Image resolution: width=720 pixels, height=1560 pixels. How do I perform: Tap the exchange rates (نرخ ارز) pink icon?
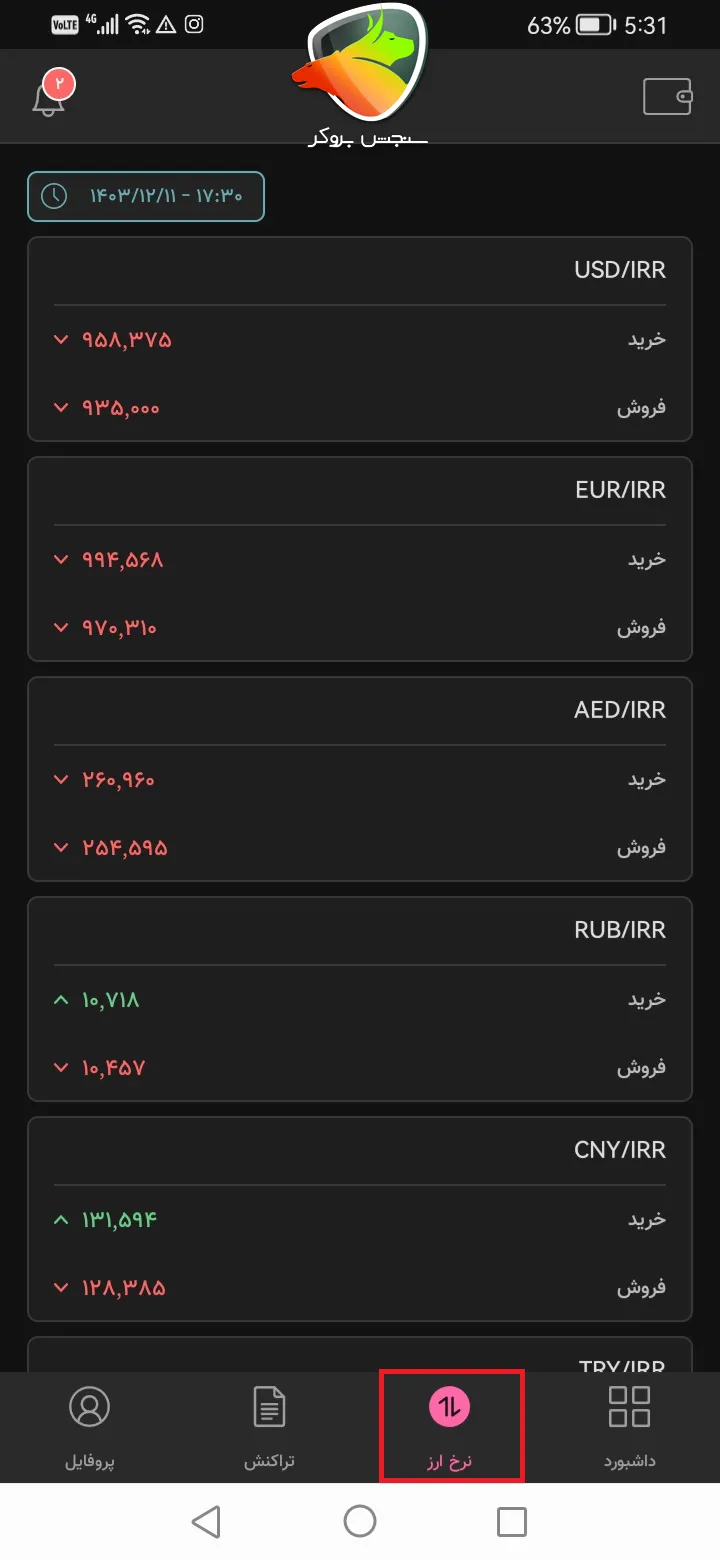click(x=452, y=1406)
